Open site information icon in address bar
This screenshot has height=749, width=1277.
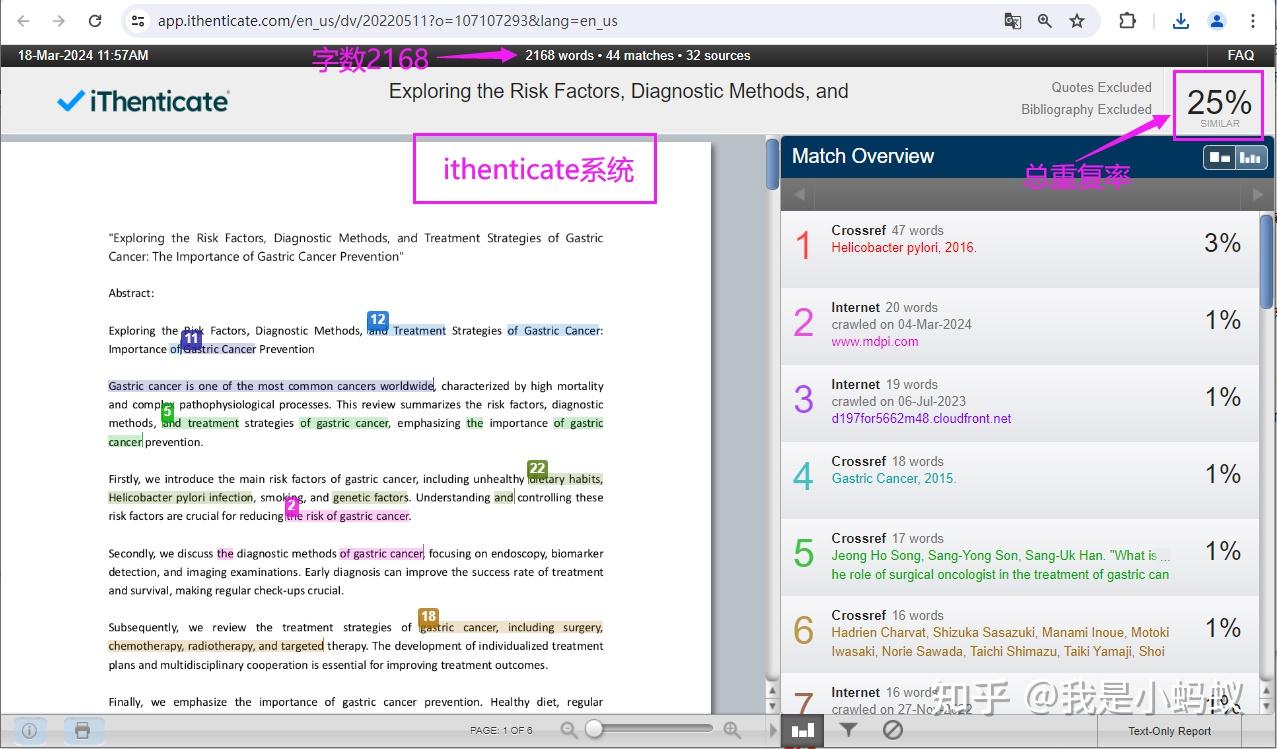pos(138,21)
